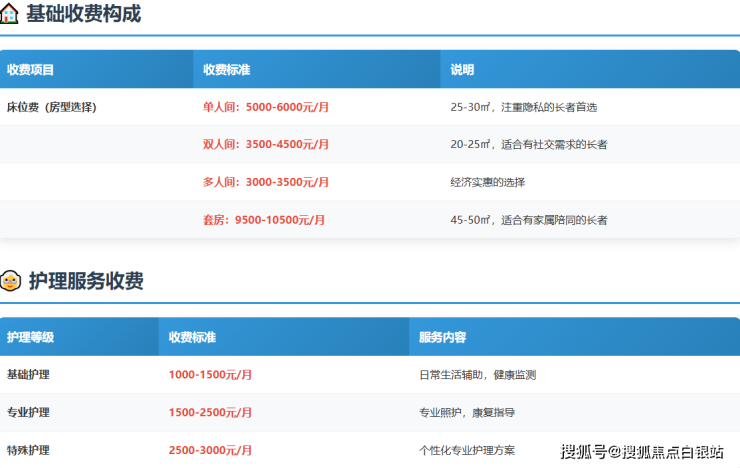Select the 护理服务收费 section heading
The width and height of the screenshot is (740, 468).
pos(85,282)
